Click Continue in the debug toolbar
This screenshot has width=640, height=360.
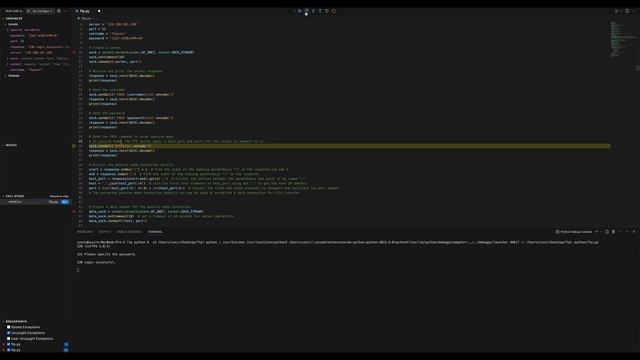(300, 11)
